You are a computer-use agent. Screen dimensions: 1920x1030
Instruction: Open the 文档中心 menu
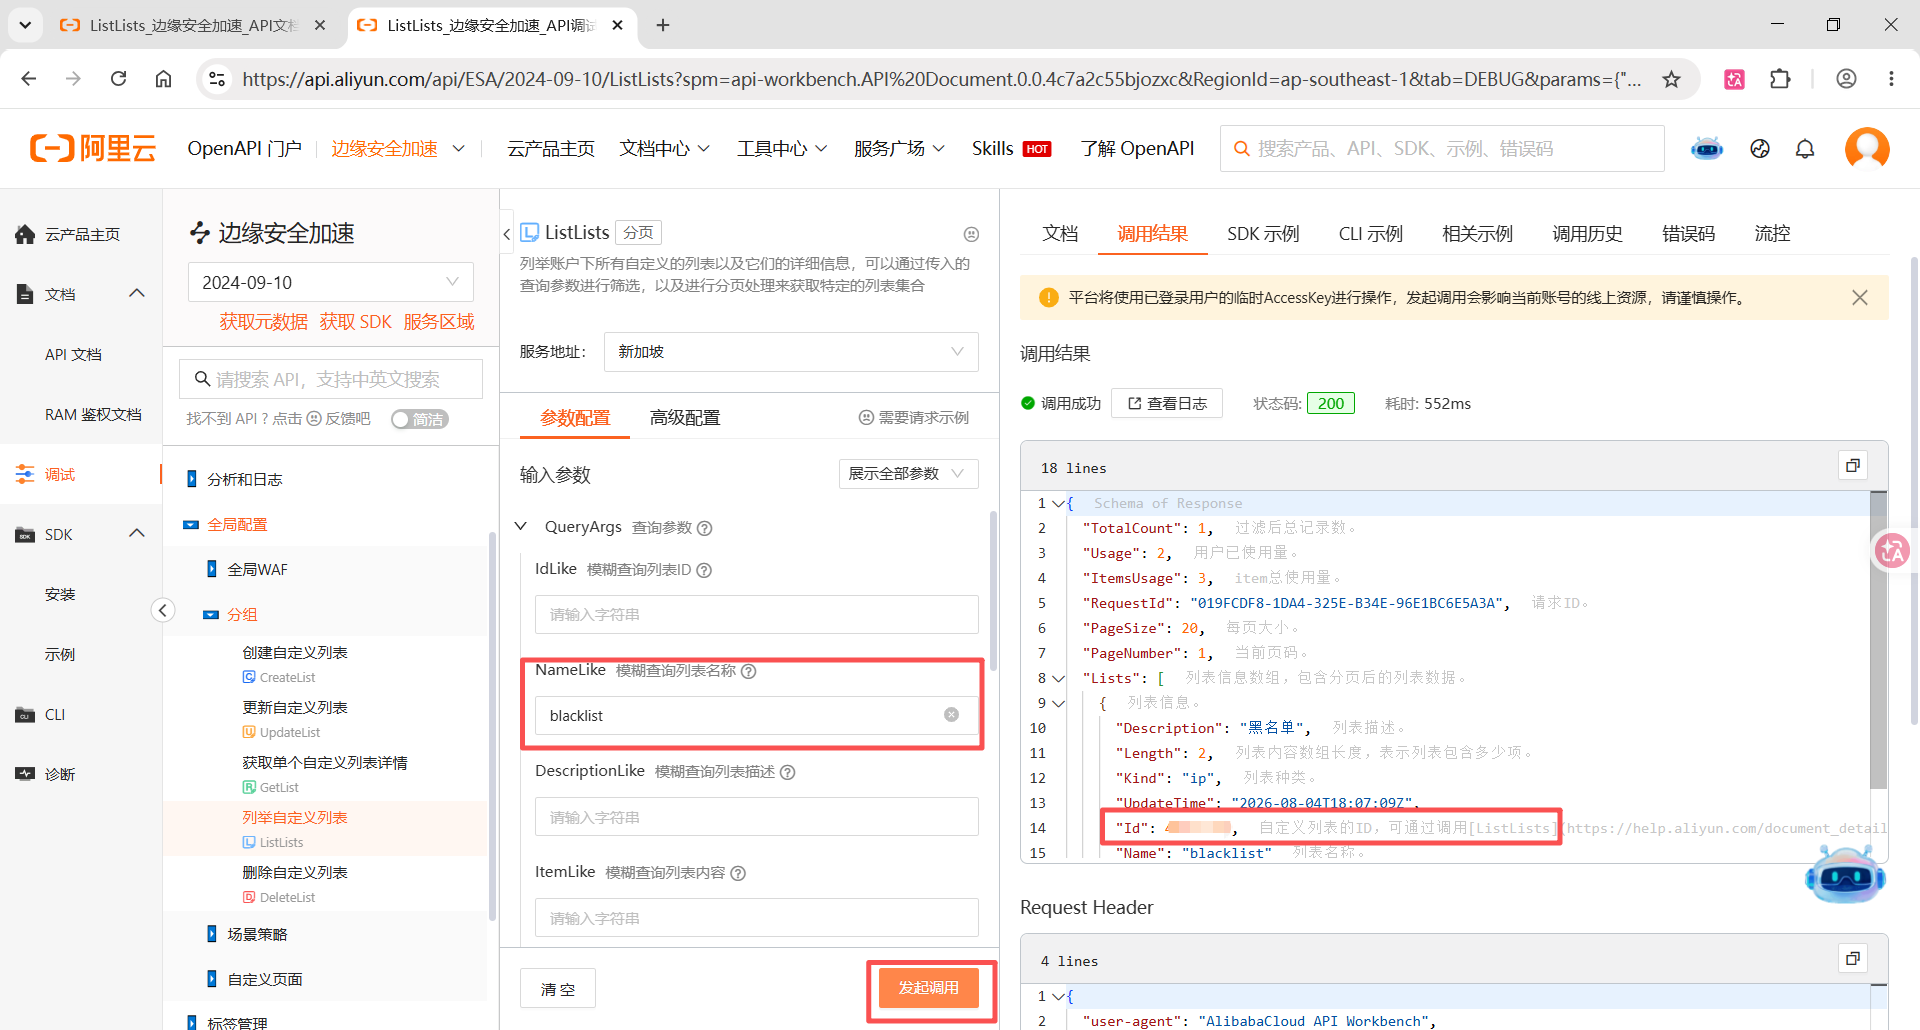point(665,149)
